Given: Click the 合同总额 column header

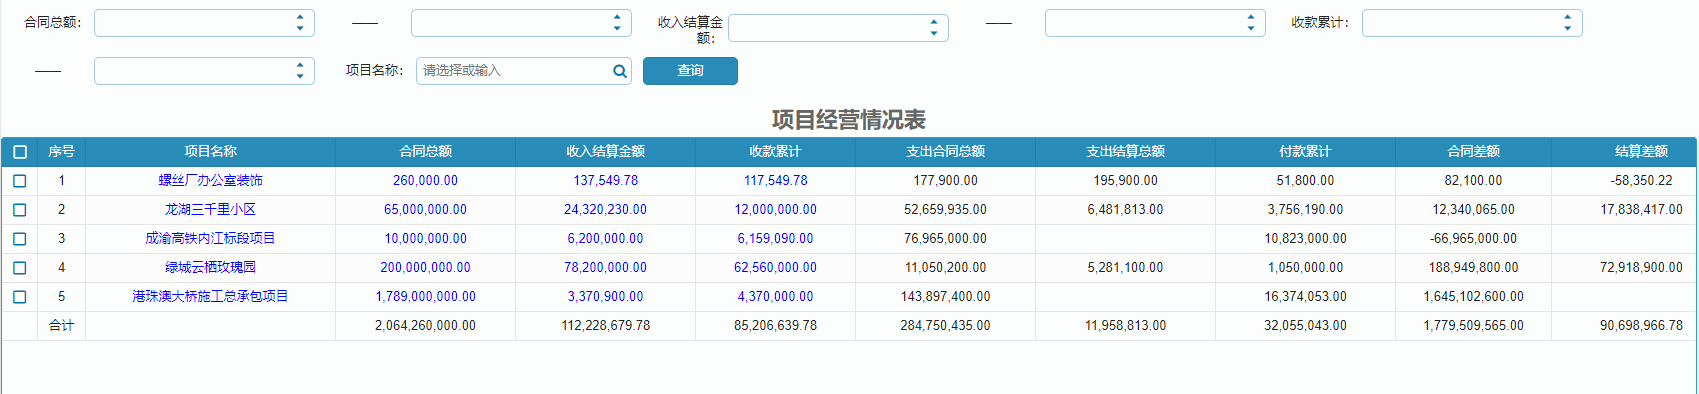Looking at the screenshot, I should (x=425, y=152).
